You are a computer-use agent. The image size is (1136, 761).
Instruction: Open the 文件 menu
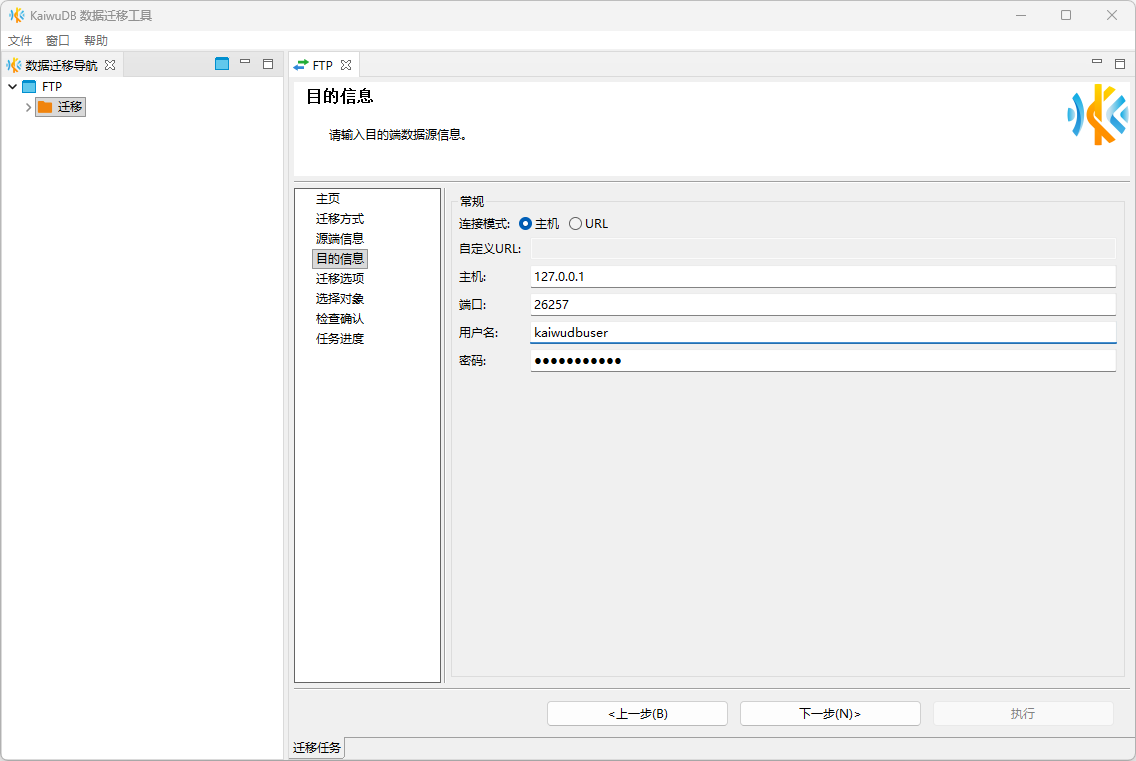tap(20, 41)
